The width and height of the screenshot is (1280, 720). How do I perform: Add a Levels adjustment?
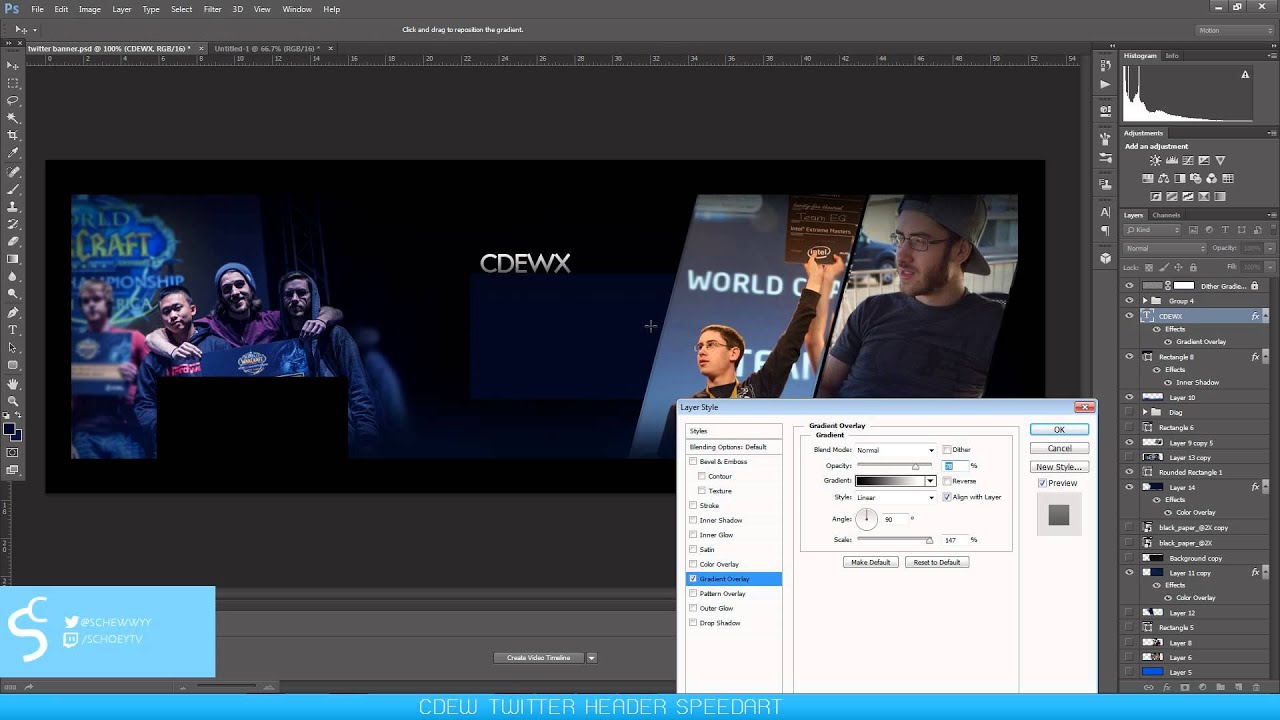coord(1172,160)
